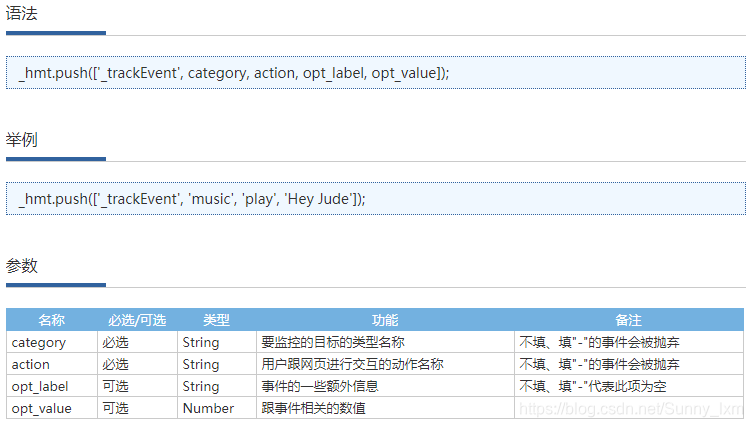Click the 用户跟网页进行交互的动作名称 cell
Viewport: 753px width, 427px height.
coord(385,364)
